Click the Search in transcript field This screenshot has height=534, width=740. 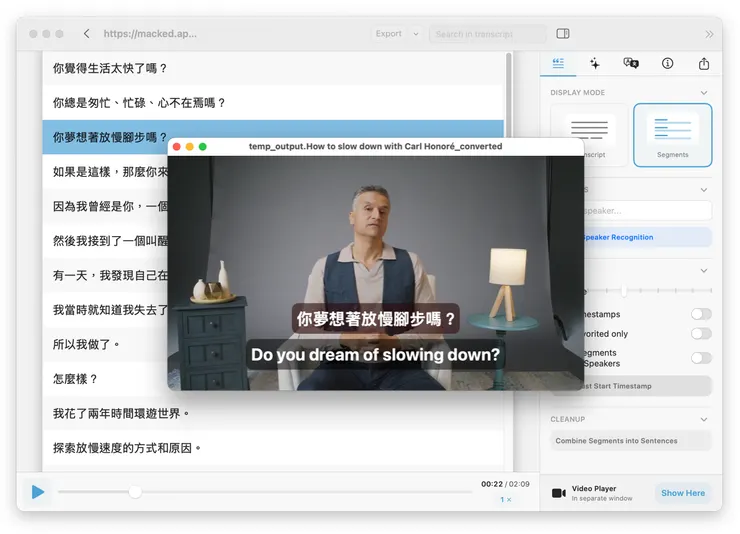tap(488, 34)
